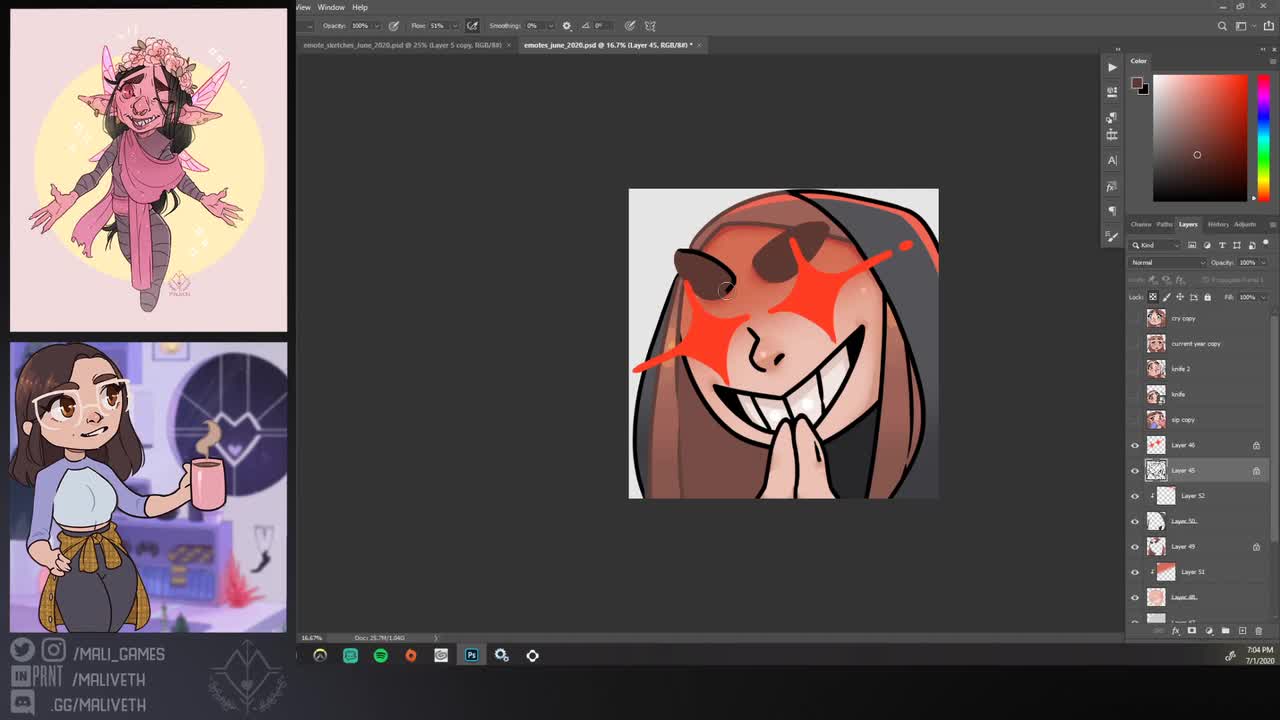Enable visibility for the cry copy layer
The width and height of the screenshot is (1280, 720).
[x=1134, y=318]
